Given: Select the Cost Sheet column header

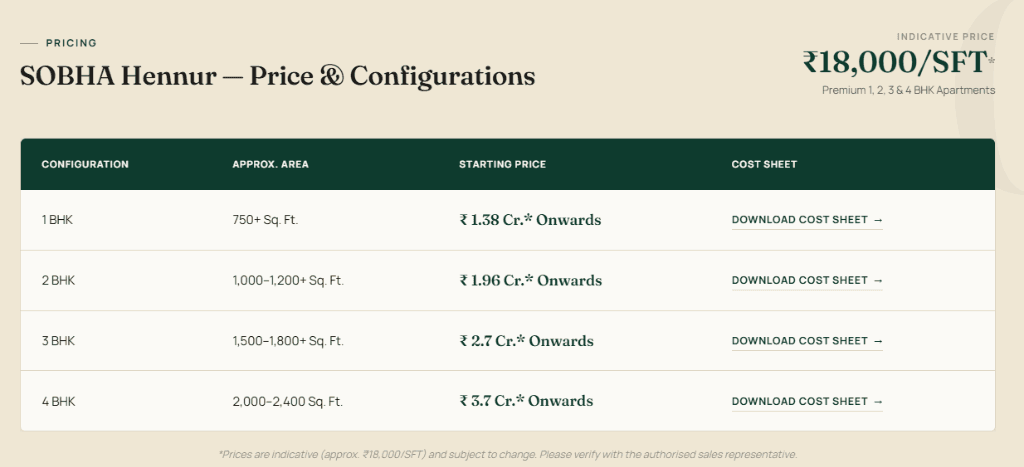Looking at the screenshot, I should click(x=764, y=165).
